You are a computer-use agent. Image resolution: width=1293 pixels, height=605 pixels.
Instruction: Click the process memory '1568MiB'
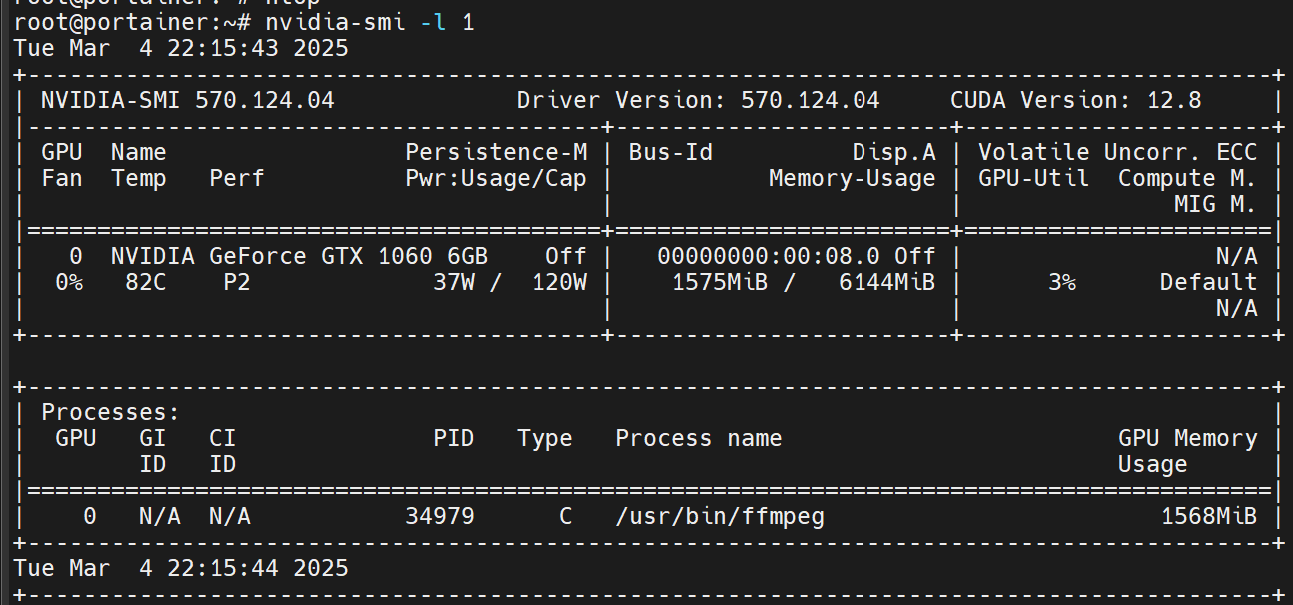[1208, 516]
